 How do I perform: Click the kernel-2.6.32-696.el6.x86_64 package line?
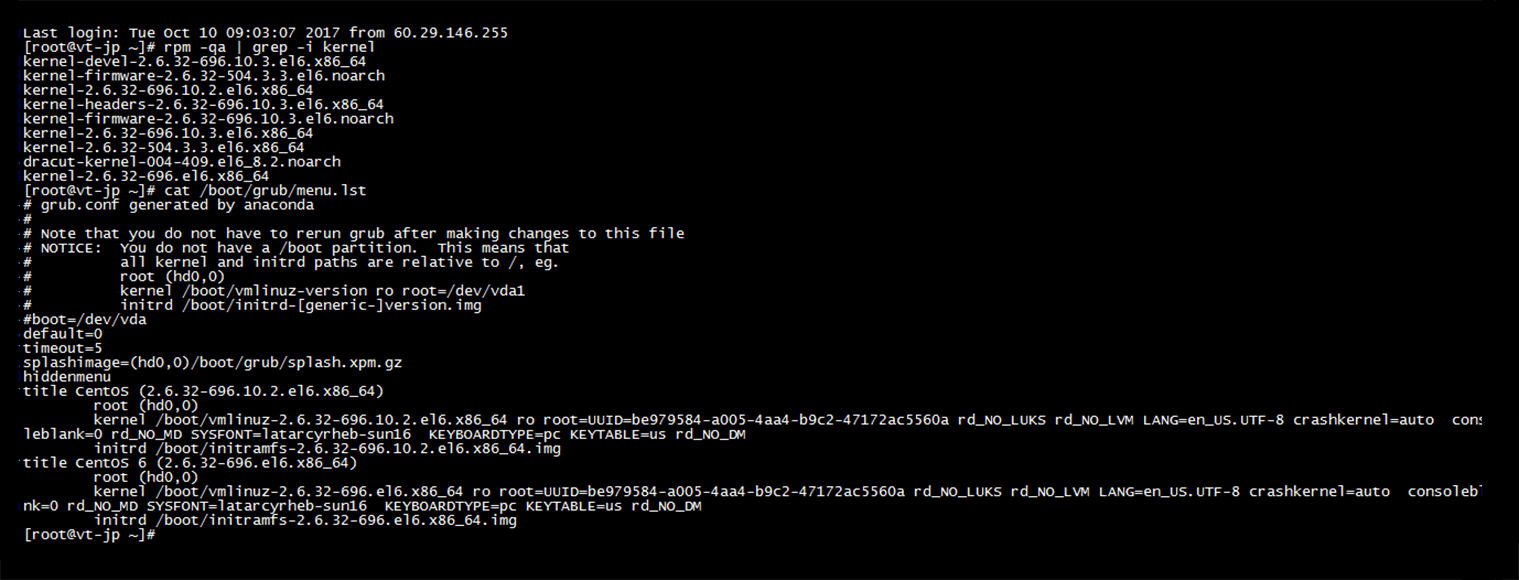point(146,175)
